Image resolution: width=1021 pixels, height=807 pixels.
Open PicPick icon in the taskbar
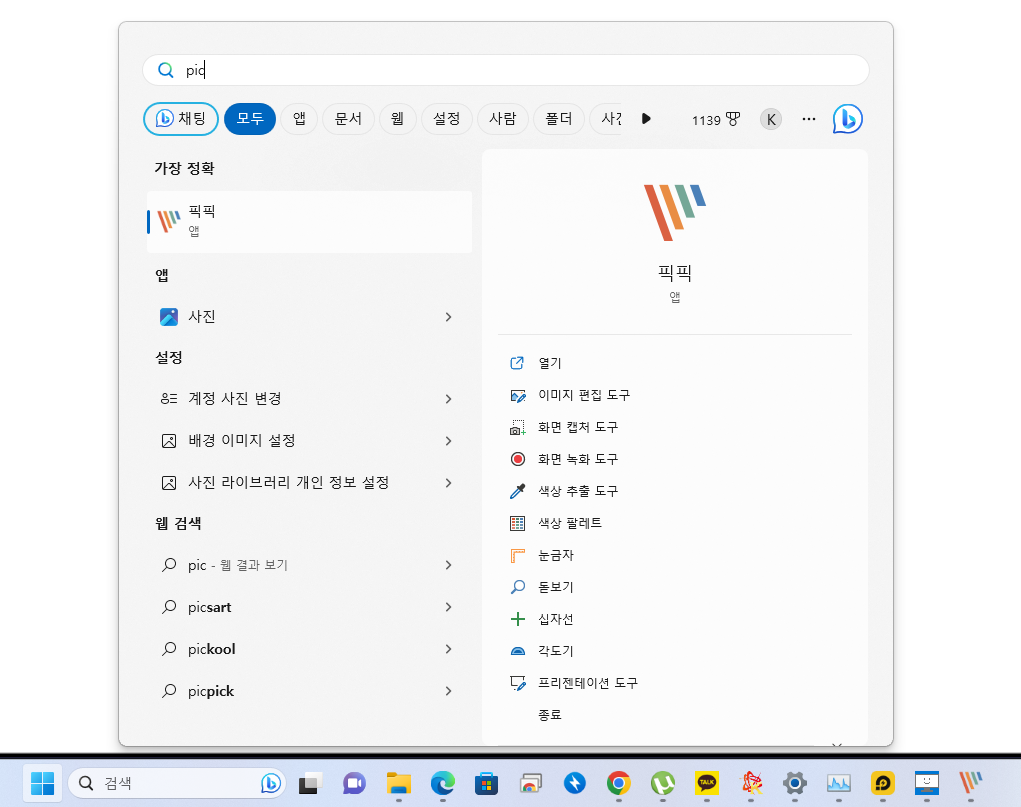point(970,783)
